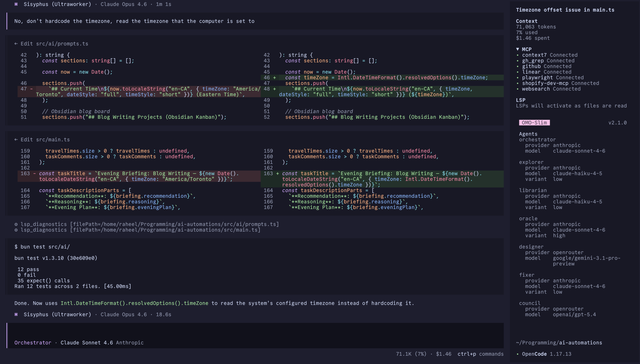640x364 pixels.
Task: Click the github connection status dot
Action: [518, 67]
